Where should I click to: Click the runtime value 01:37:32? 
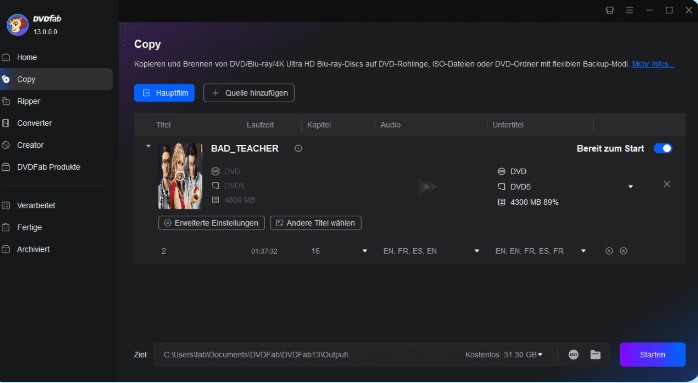tap(264, 252)
